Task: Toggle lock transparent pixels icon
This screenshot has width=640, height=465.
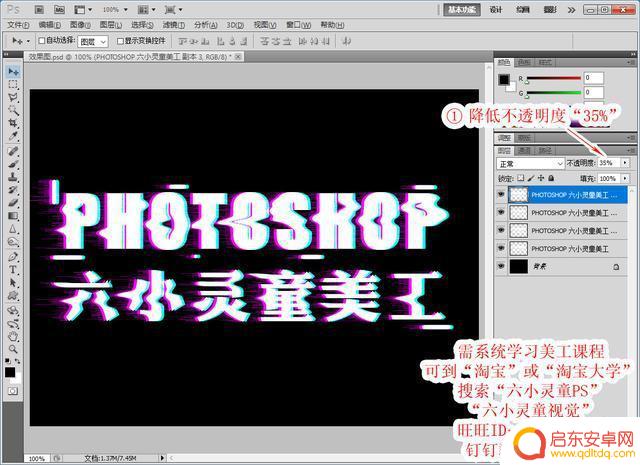Action: tap(520, 178)
